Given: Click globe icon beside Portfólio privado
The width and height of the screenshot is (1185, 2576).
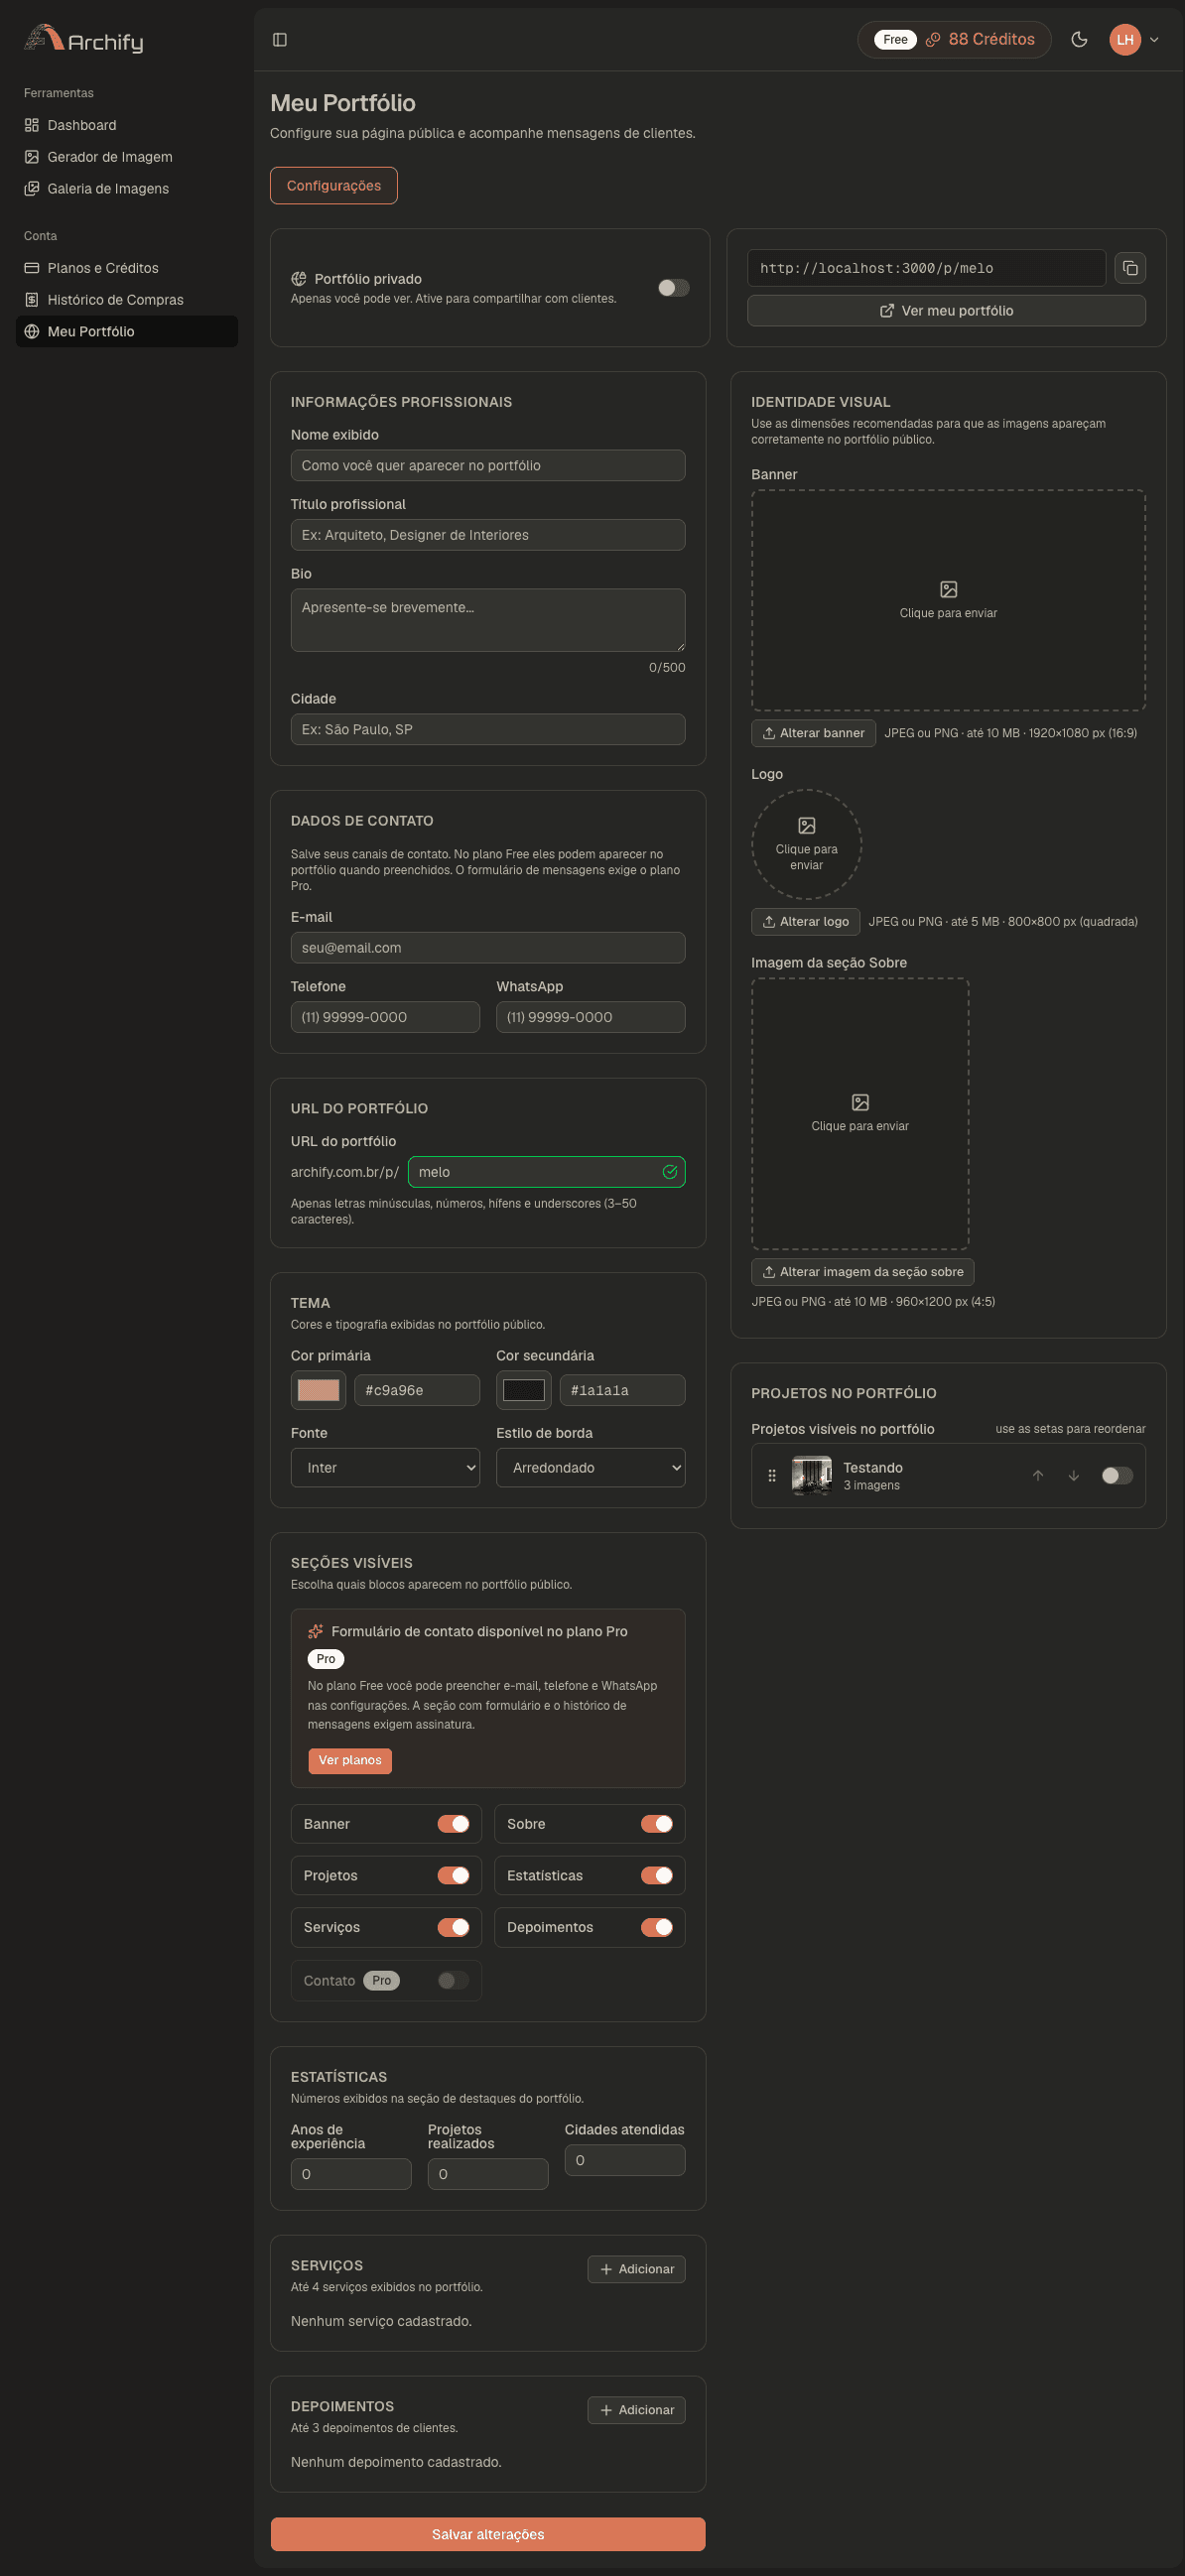Looking at the screenshot, I should [x=299, y=279].
